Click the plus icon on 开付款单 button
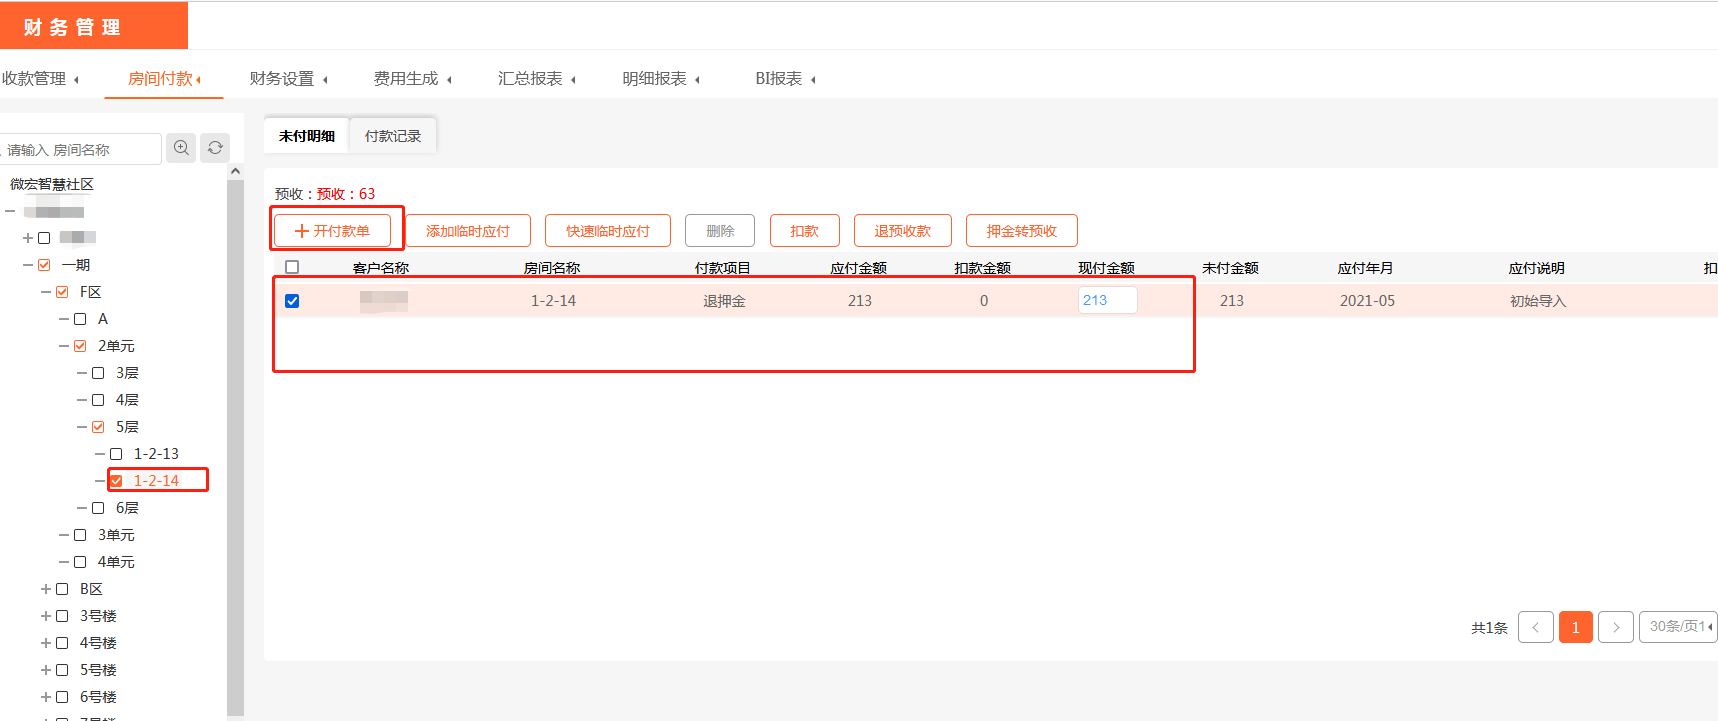 302,231
